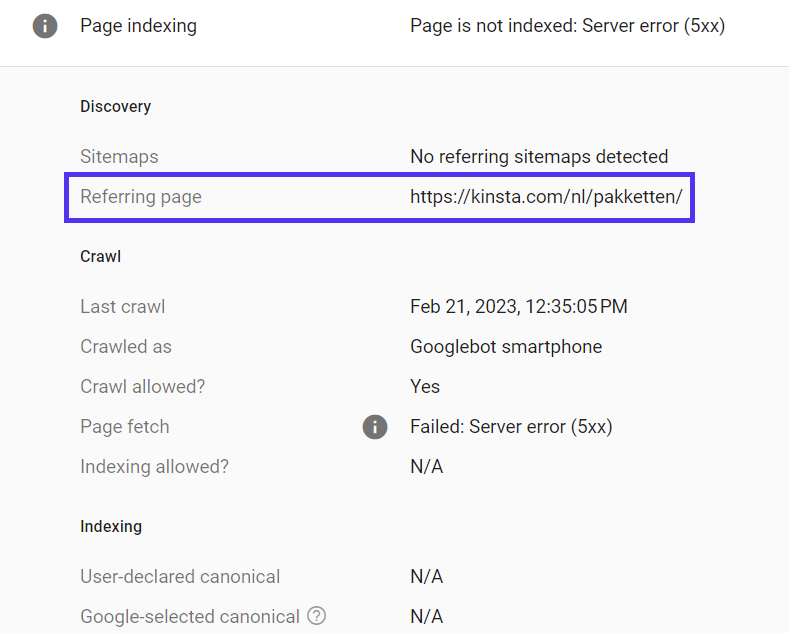789x633 pixels.
Task: Click the Discovery section heading
Action: click(x=115, y=106)
